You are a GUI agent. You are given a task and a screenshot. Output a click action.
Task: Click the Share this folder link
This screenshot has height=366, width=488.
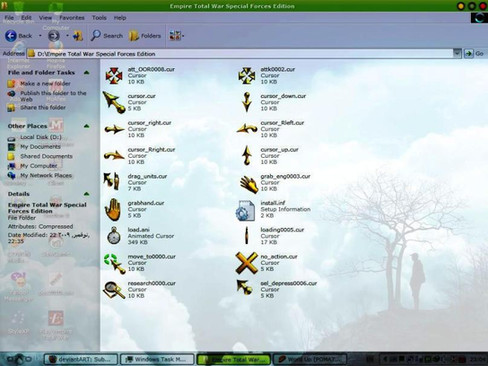pos(43,107)
